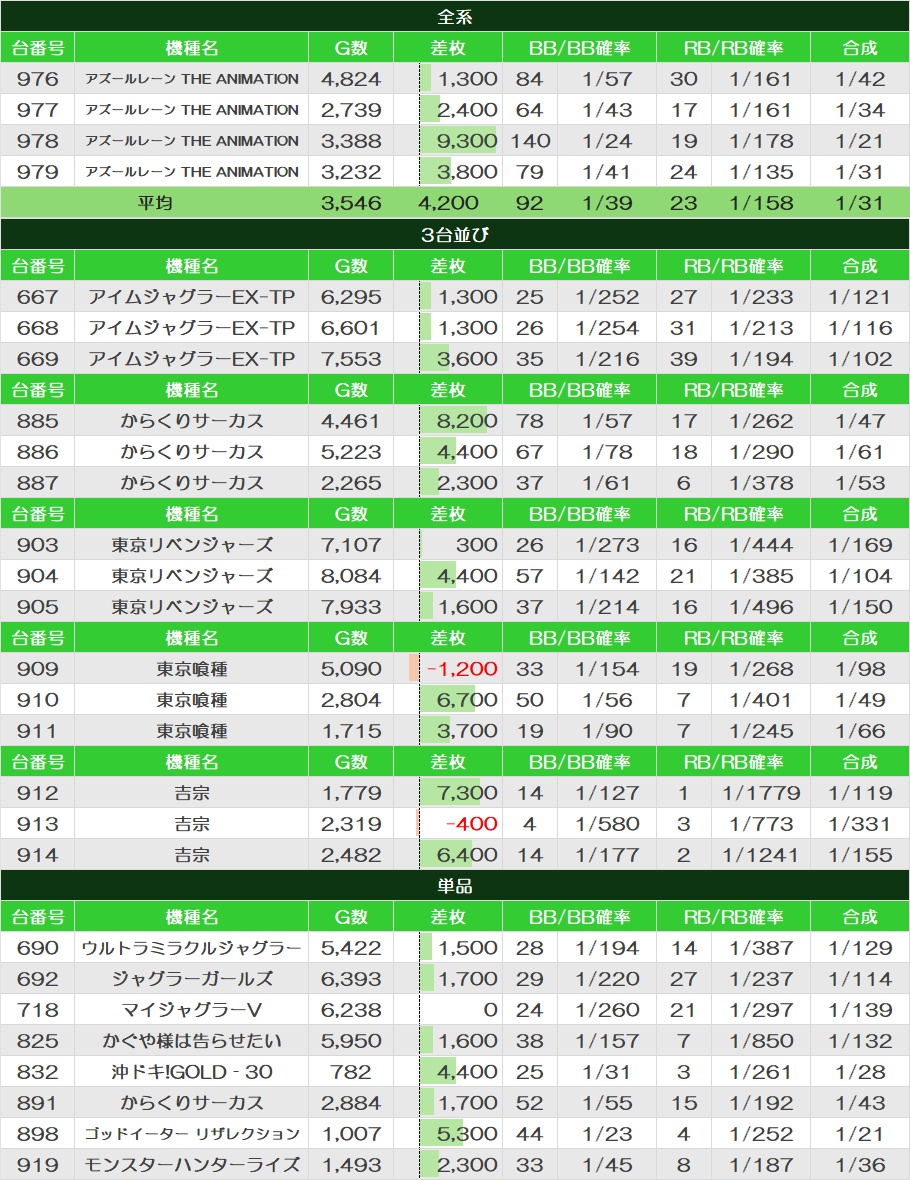Click the 合成 header in the 全系 table
Viewport: 910px width, 1180px height.
860,47
